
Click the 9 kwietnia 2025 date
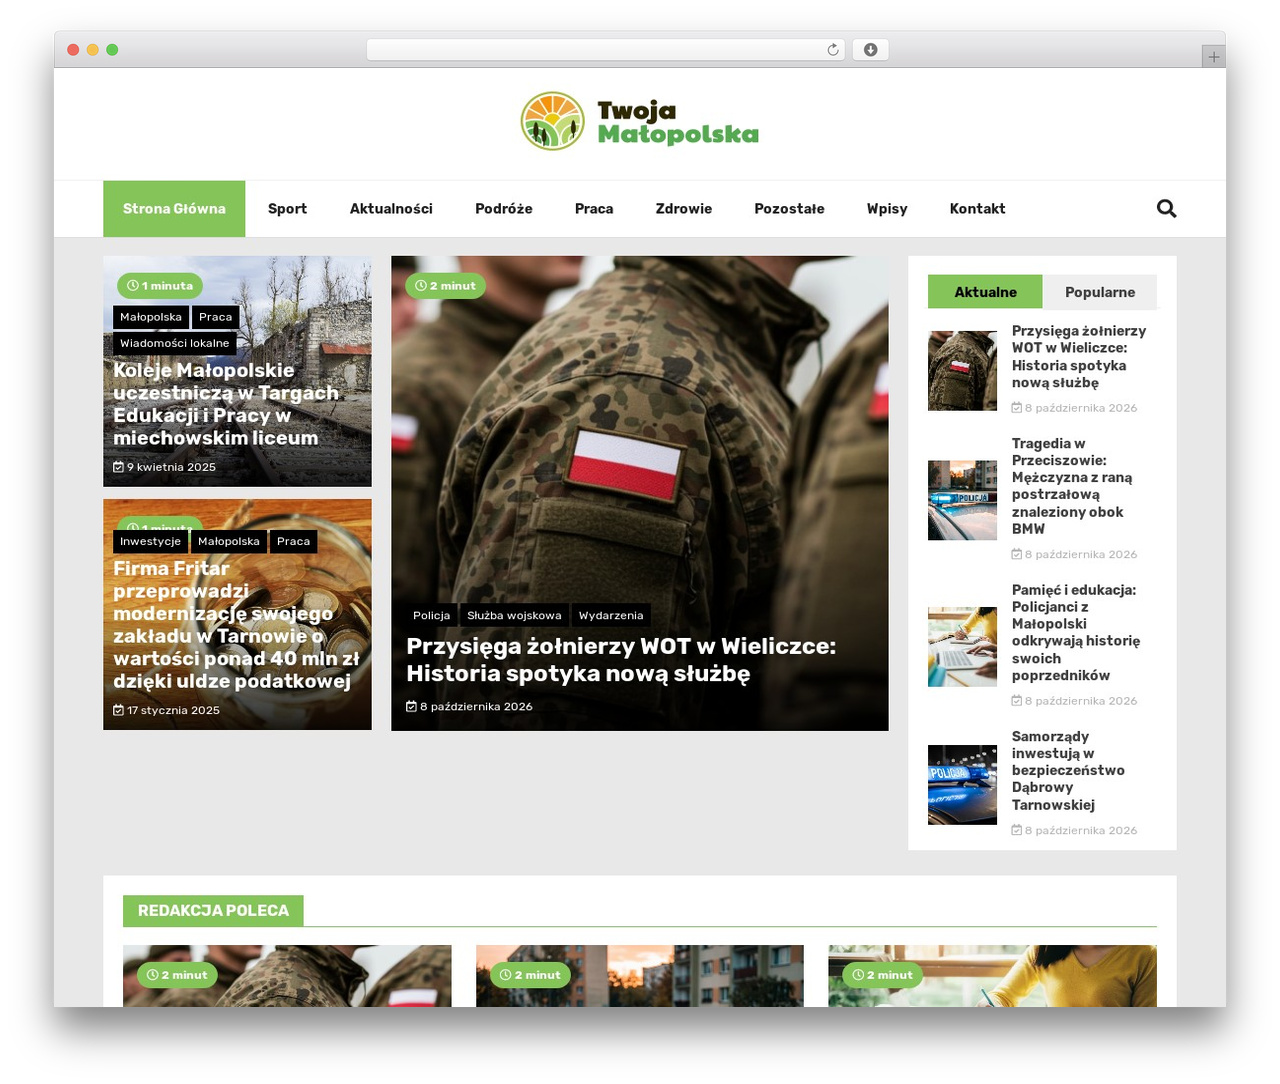[165, 467]
